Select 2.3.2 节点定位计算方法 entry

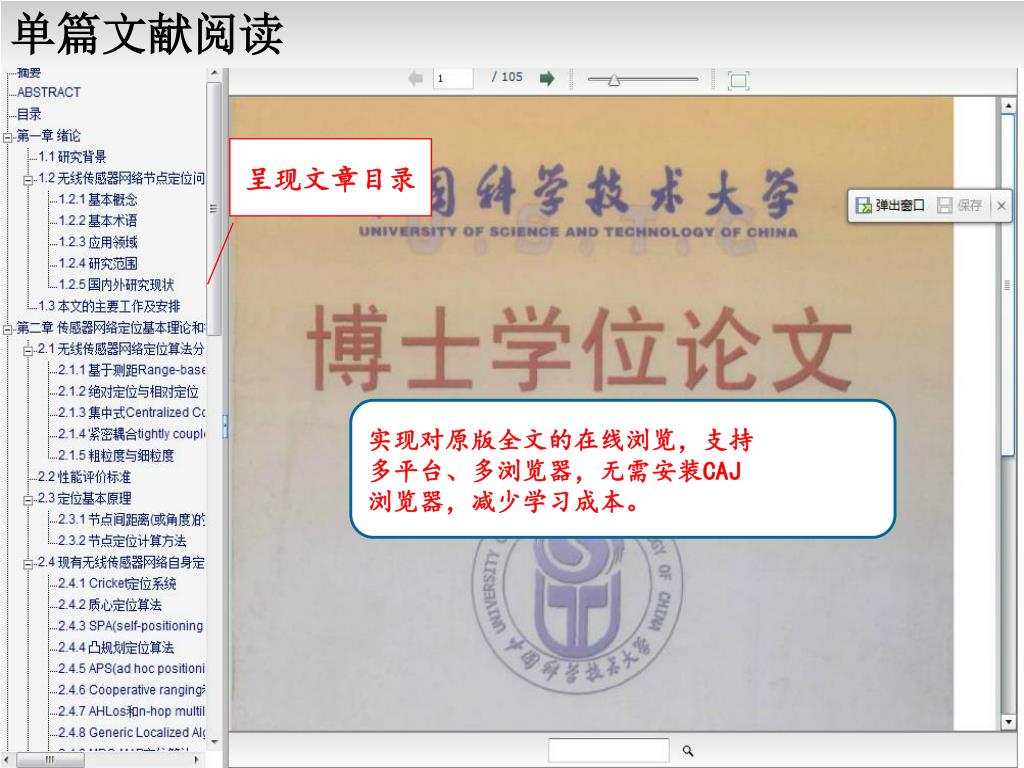click(x=123, y=541)
